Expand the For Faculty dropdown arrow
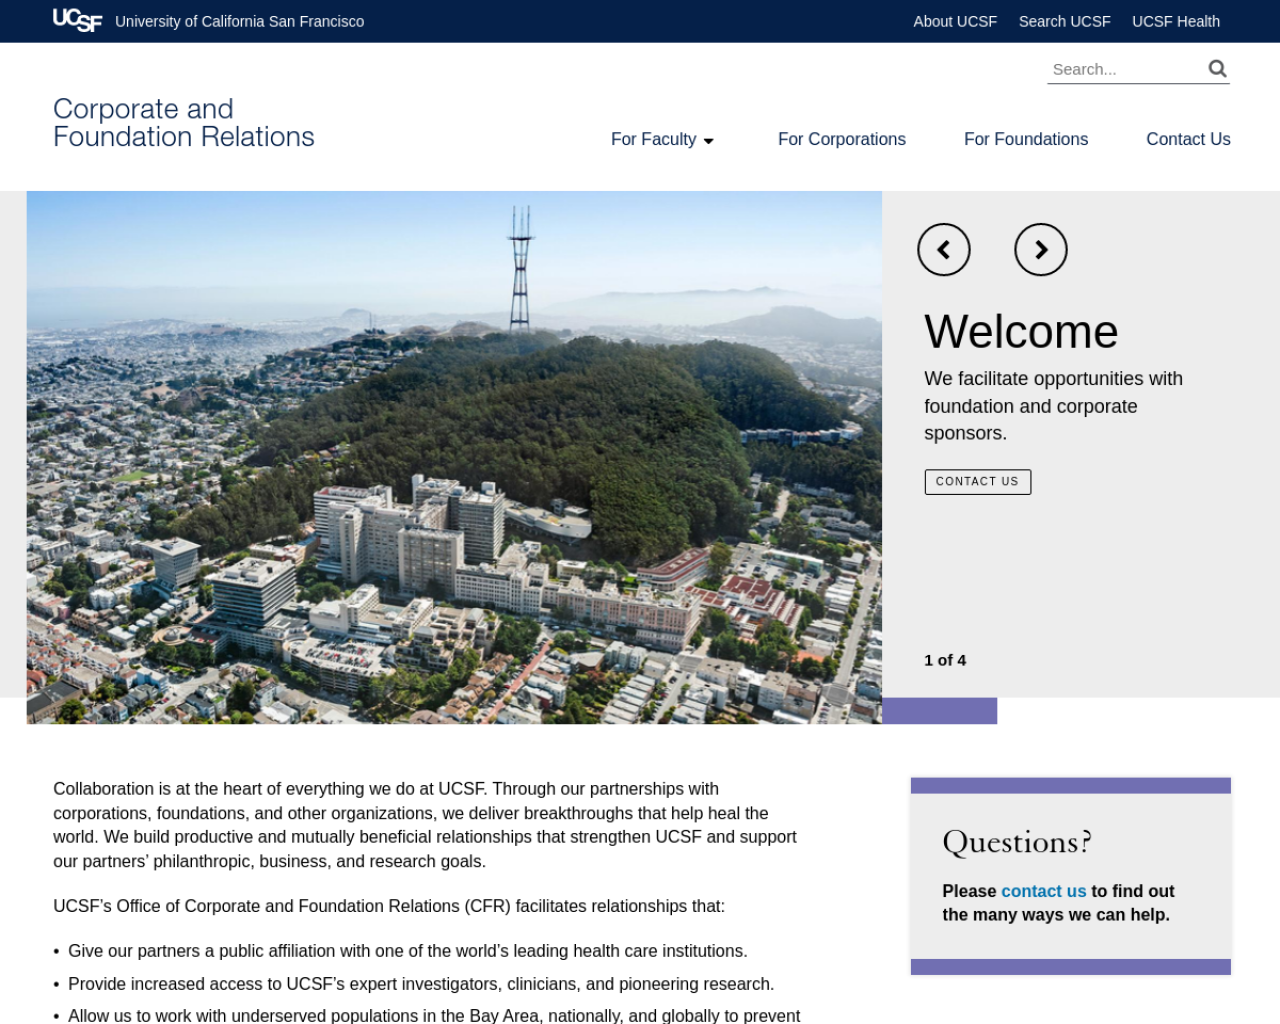This screenshot has width=1280, height=1024. pos(708,141)
